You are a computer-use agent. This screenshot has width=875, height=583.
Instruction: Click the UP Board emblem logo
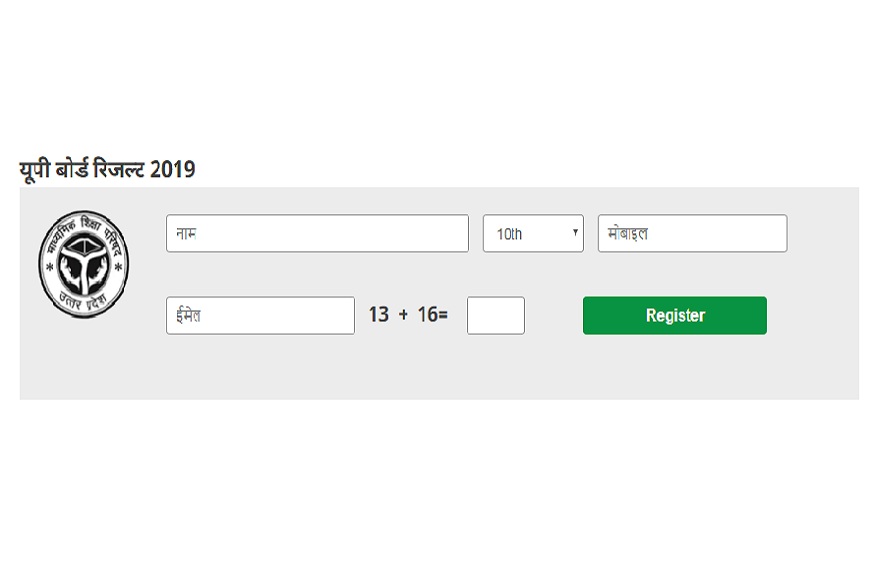click(x=84, y=265)
